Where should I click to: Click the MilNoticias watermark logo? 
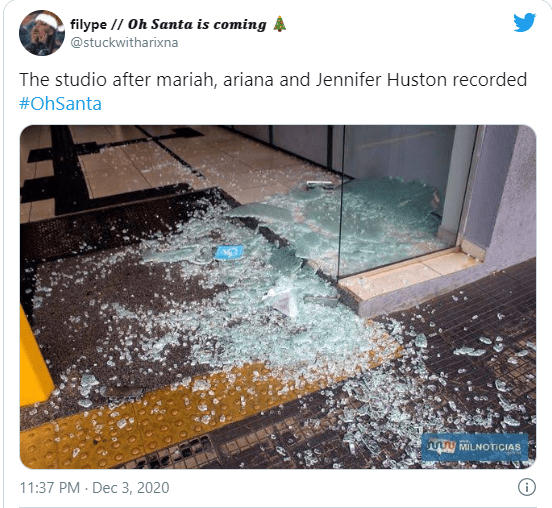[475, 447]
